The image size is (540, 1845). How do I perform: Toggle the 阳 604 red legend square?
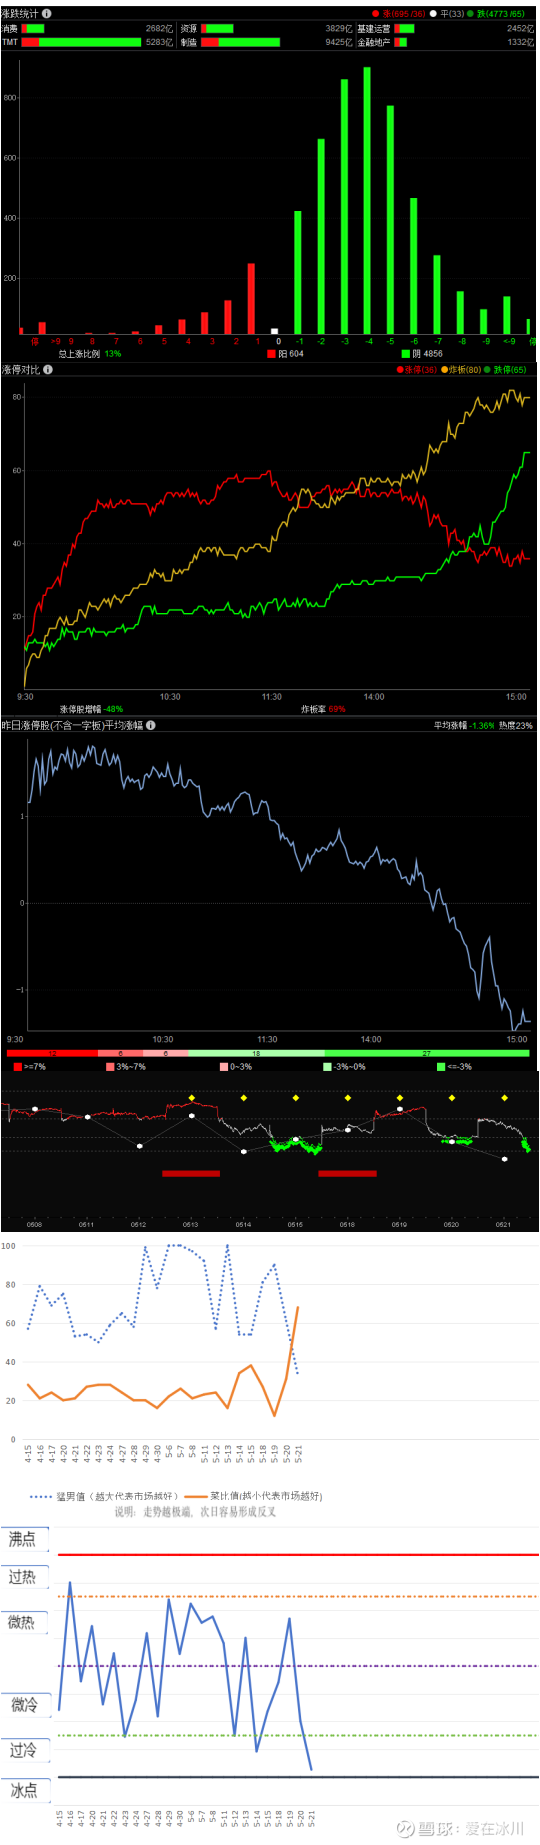pos(271,353)
